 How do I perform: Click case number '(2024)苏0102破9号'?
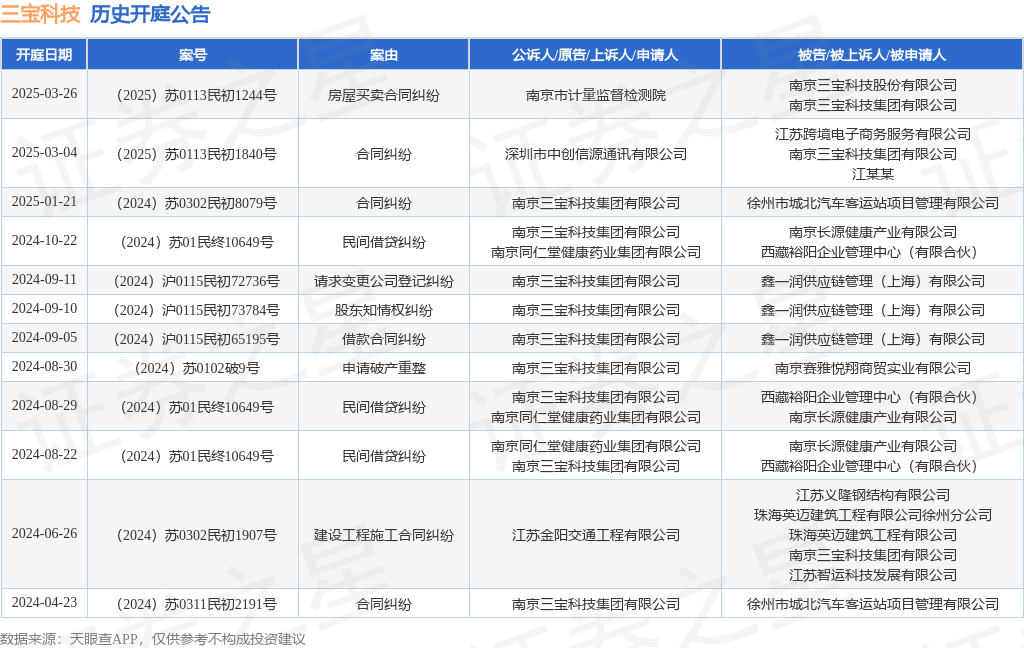196,368
